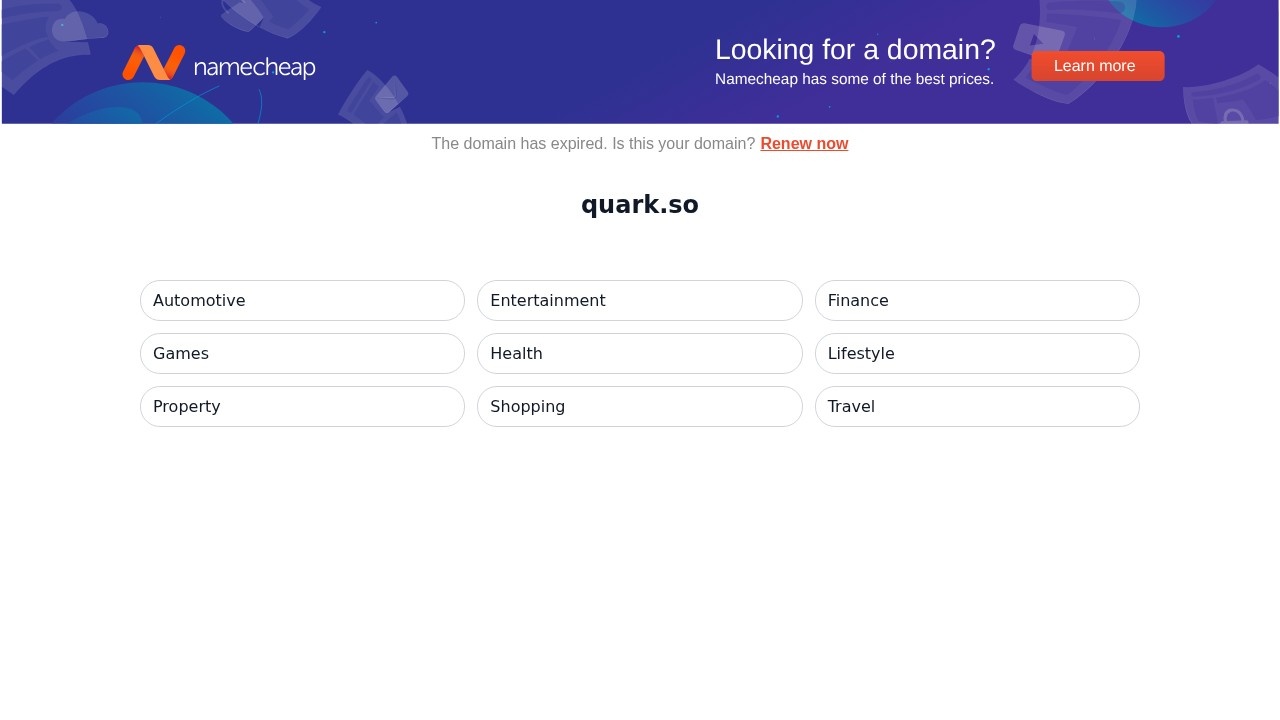Click the namecheap wordmark text
Image resolution: width=1280 pixels, height=720 pixels.
tap(254, 67)
